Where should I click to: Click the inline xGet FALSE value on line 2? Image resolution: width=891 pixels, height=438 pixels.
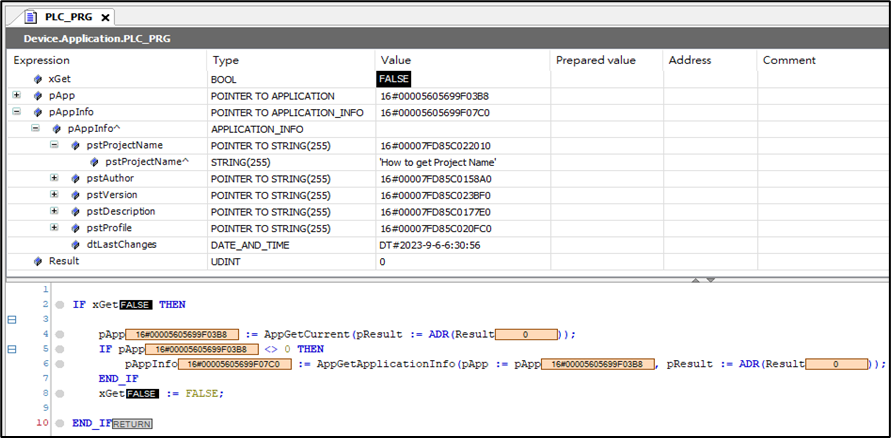point(135,305)
